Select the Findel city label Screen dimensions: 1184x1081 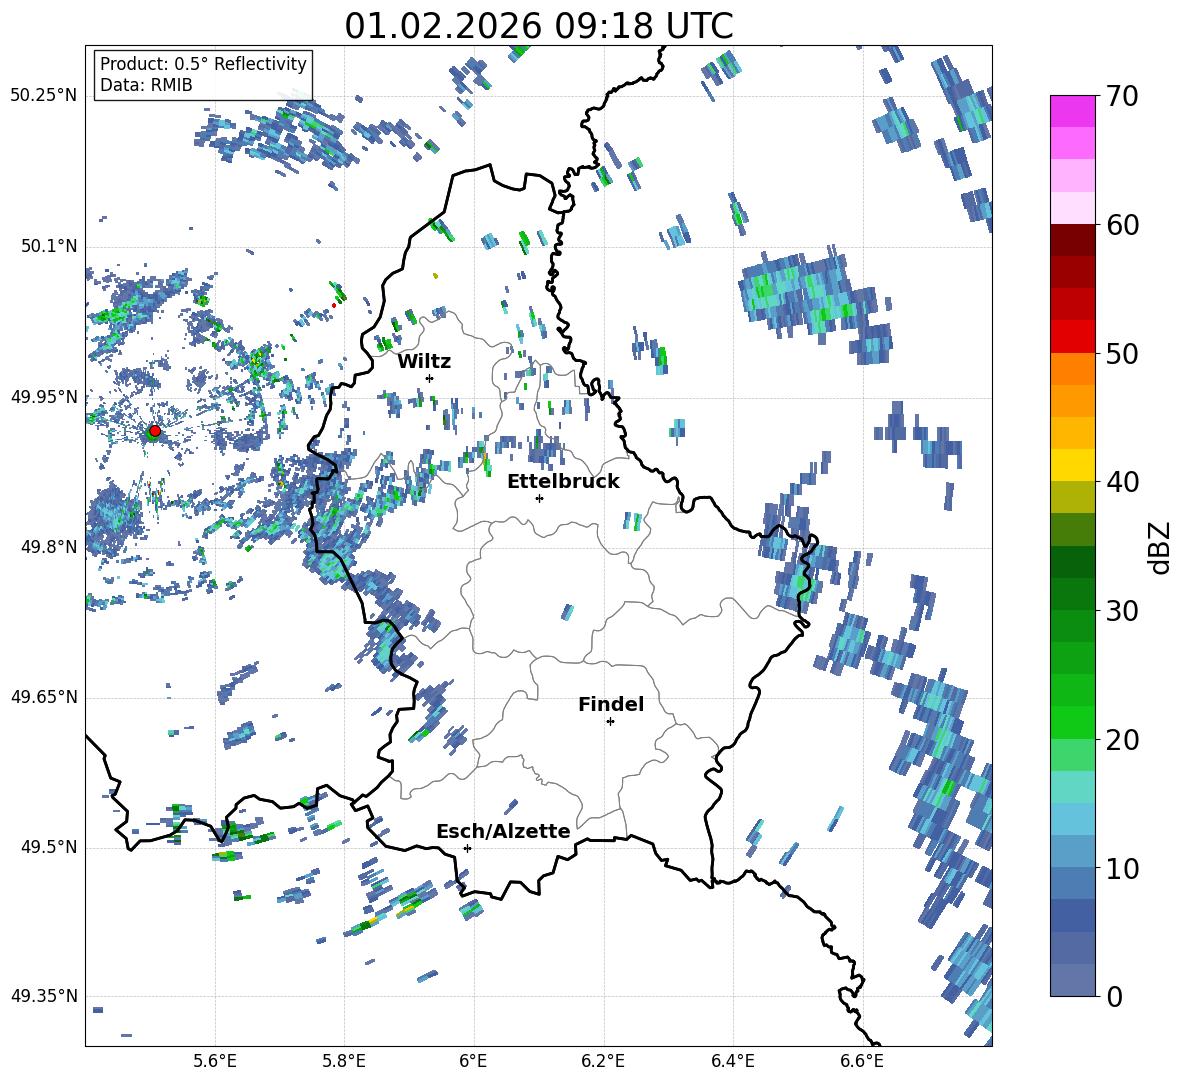click(610, 704)
